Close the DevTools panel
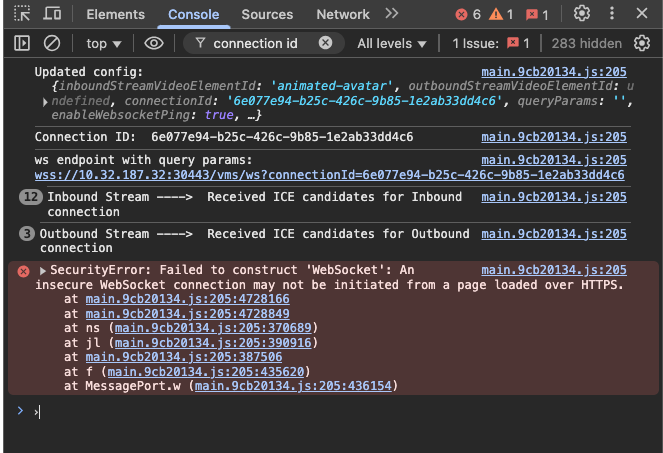The width and height of the screenshot is (663, 453). pyautogui.click(x=642, y=14)
